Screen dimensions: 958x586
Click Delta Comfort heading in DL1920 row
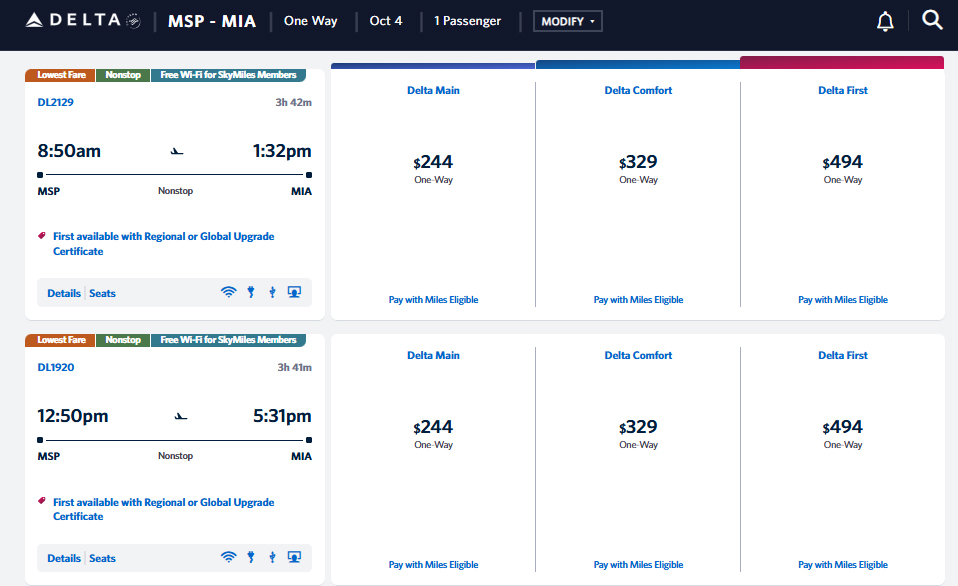638,356
